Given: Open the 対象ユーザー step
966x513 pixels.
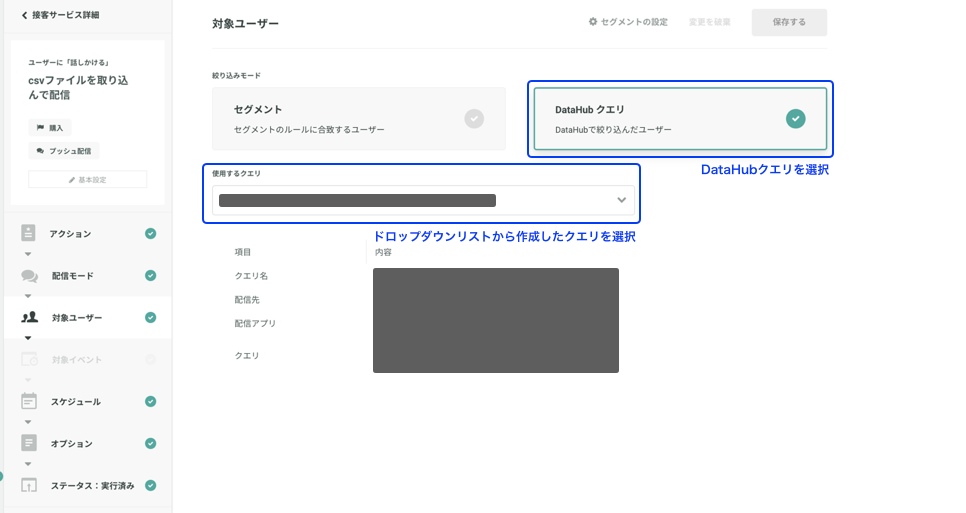Looking at the screenshot, I should point(88,317).
